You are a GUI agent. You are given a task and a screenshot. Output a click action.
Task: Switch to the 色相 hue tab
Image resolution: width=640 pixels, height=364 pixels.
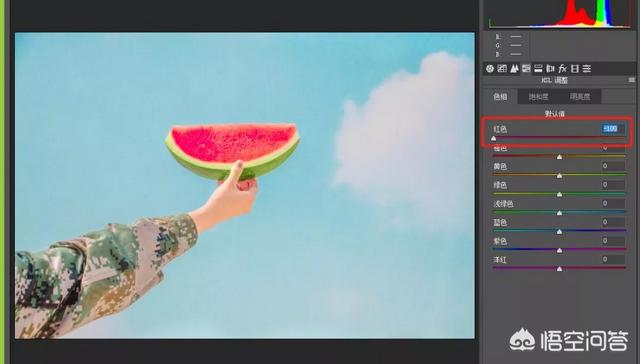[x=500, y=97]
